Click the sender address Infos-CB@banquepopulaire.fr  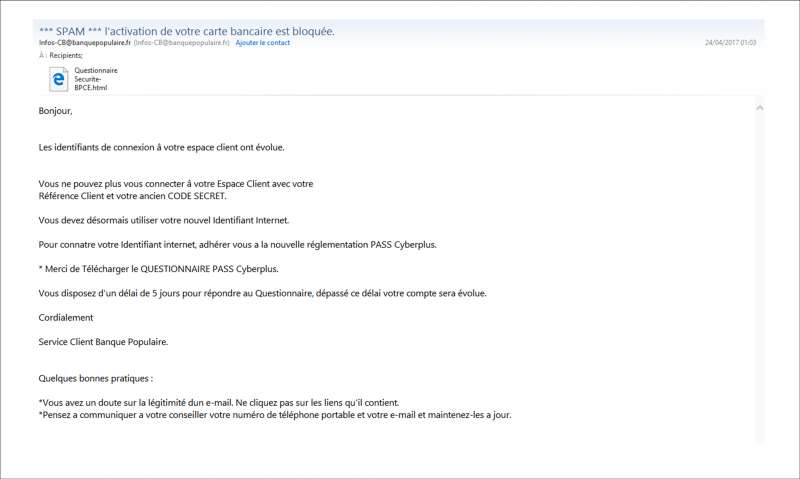click(85, 43)
